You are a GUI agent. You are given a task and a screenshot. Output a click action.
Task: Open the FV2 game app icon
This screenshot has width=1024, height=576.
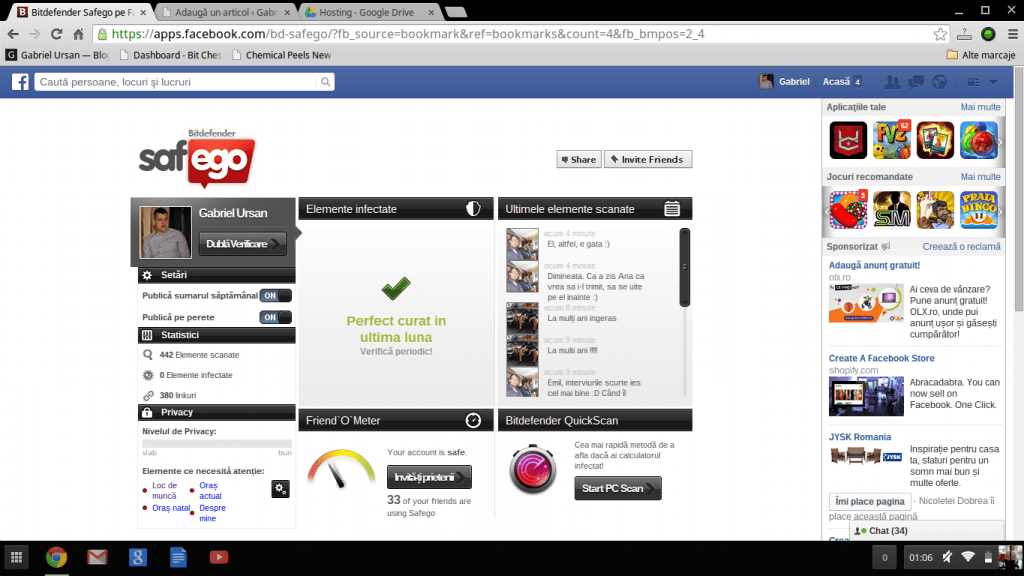[x=891, y=140]
